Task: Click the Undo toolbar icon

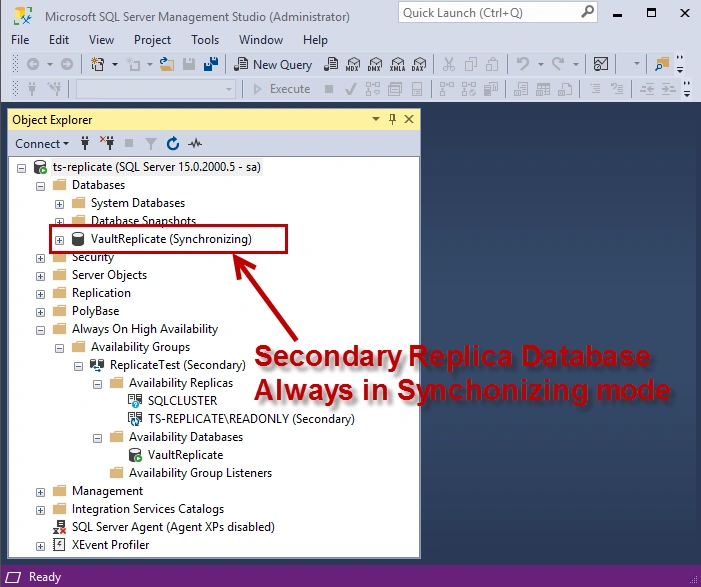Action: coord(523,64)
